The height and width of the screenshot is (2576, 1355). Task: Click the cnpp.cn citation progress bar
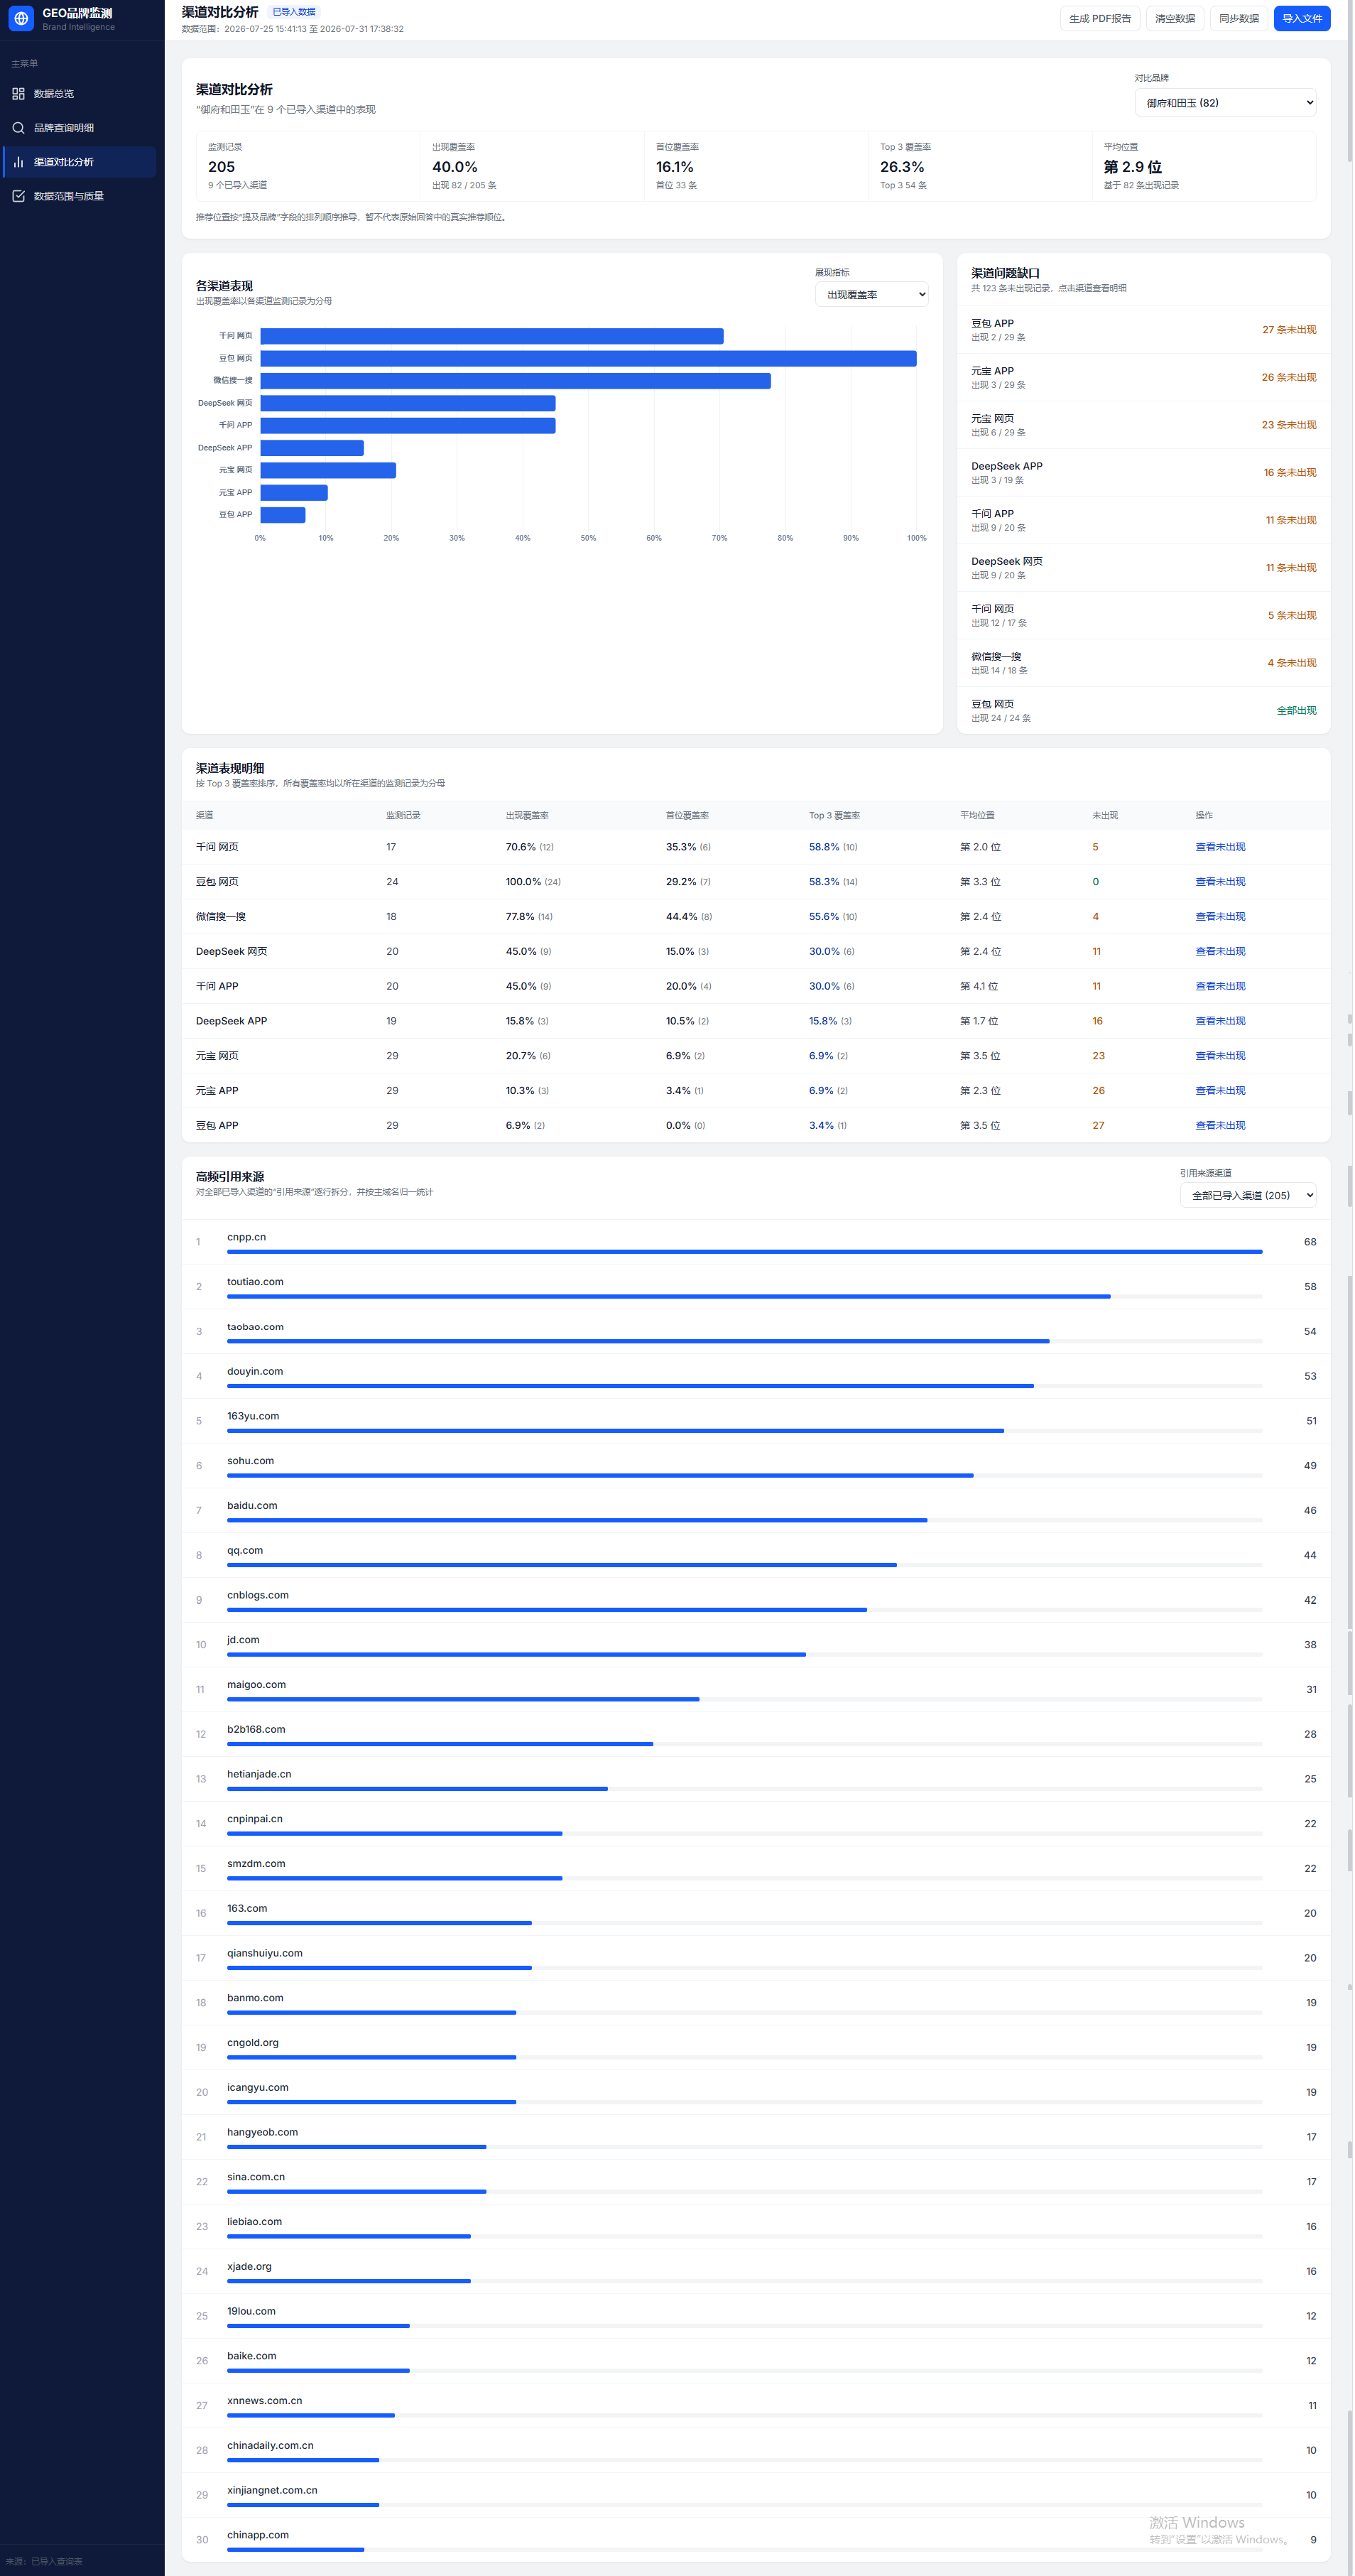[x=745, y=1252]
